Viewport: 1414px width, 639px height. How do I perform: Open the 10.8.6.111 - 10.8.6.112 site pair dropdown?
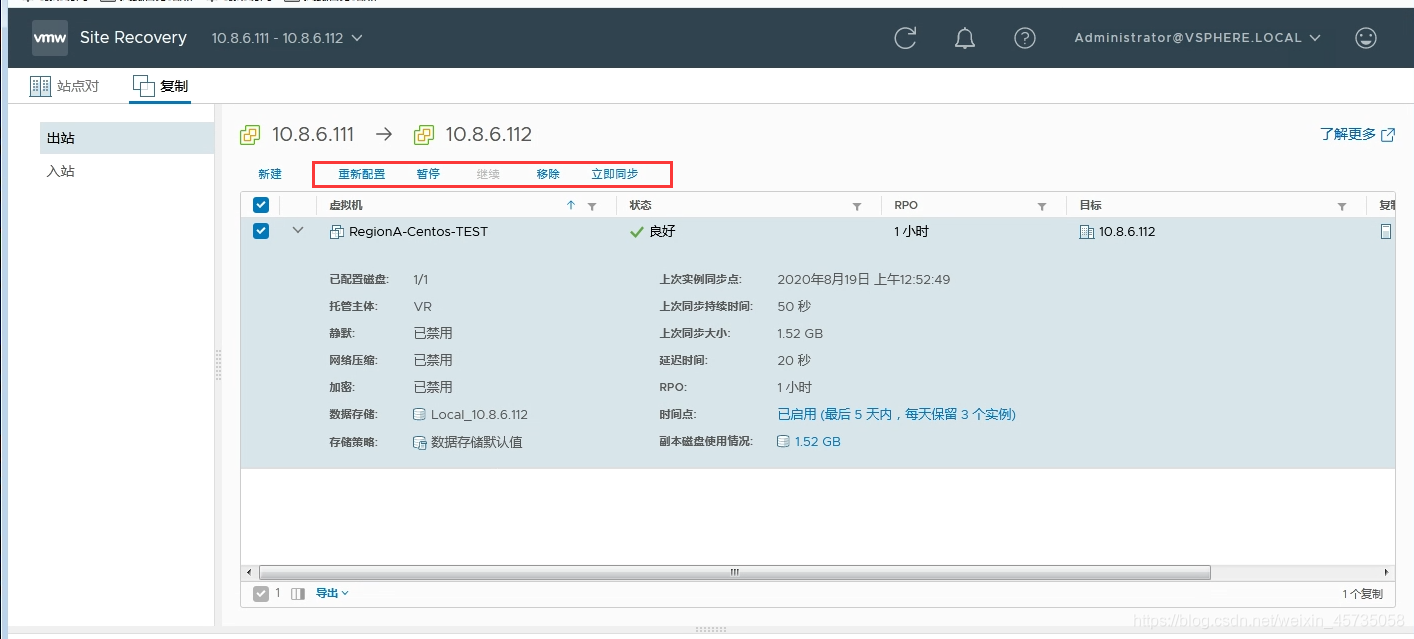coord(287,38)
